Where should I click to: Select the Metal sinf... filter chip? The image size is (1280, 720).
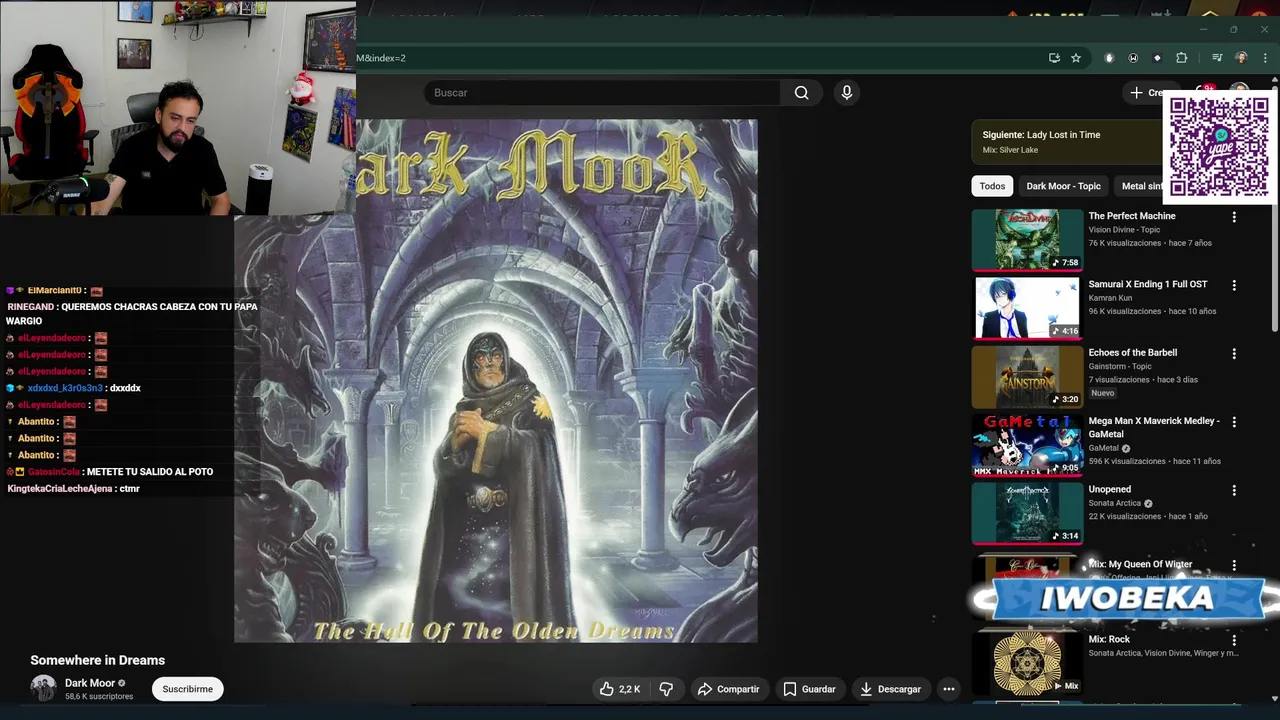(x=1140, y=186)
